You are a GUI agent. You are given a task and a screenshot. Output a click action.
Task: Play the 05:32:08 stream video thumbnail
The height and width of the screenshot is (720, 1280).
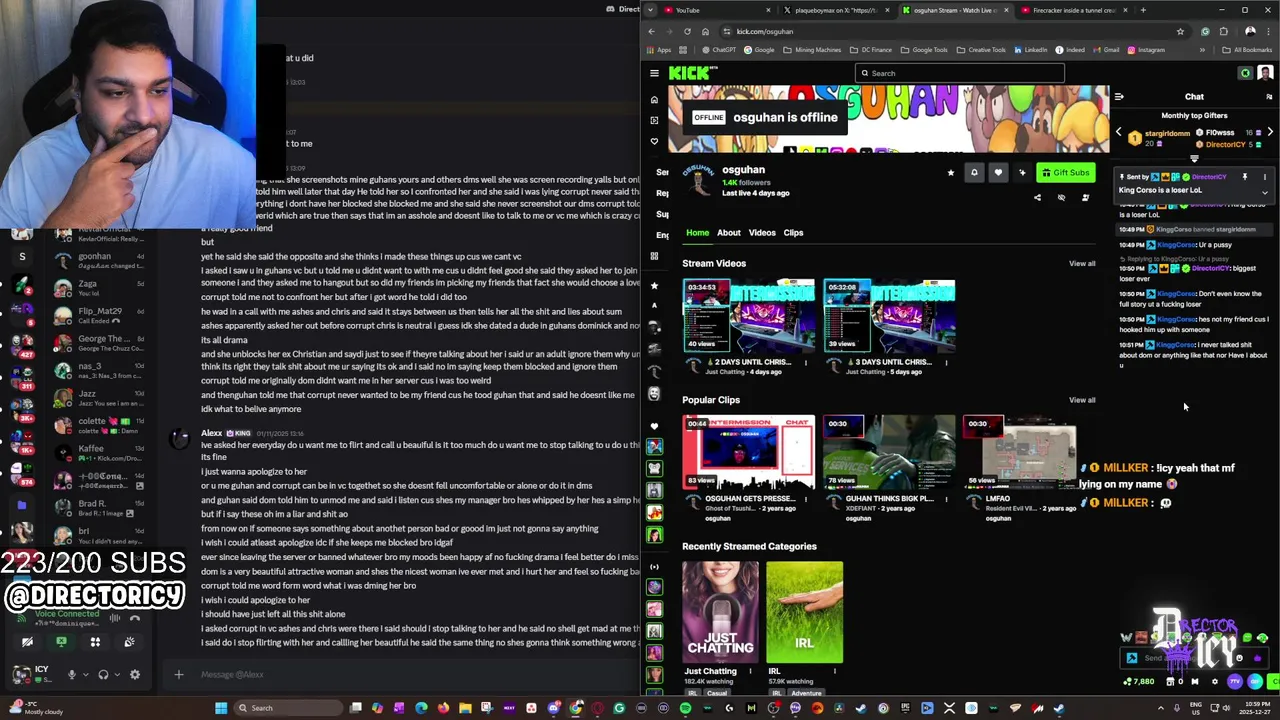(889, 316)
